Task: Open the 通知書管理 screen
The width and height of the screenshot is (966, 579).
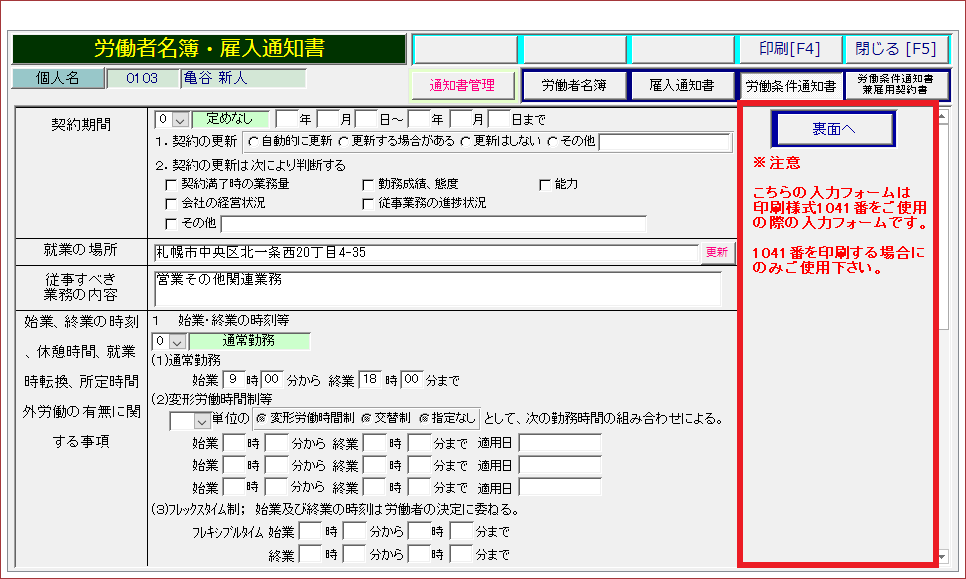Action: 463,86
